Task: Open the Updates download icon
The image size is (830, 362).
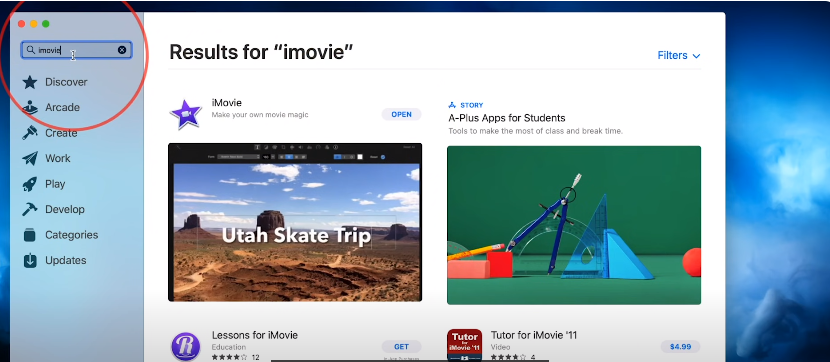Action: point(30,260)
